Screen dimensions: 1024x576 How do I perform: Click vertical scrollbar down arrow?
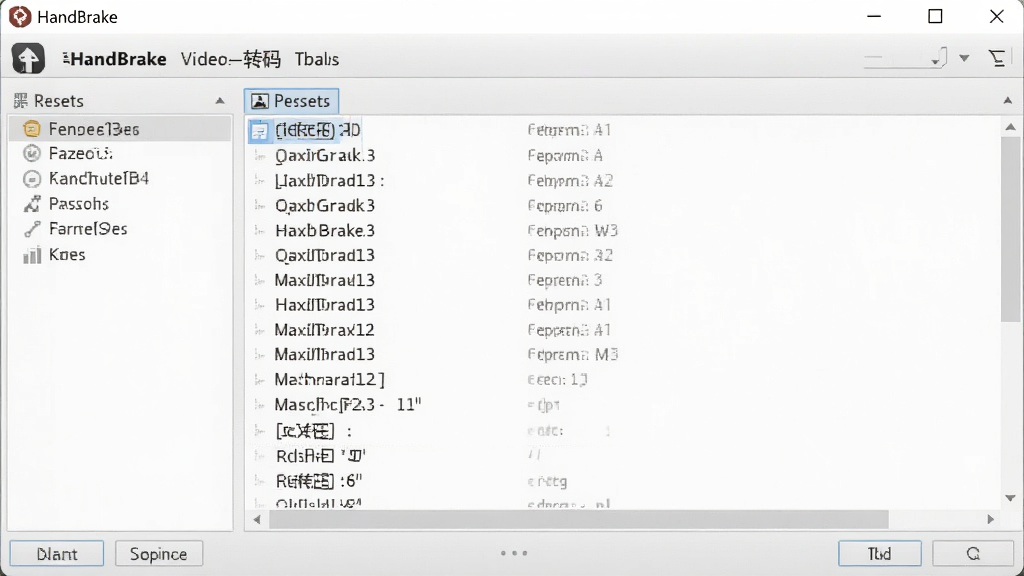tap(1010, 498)
